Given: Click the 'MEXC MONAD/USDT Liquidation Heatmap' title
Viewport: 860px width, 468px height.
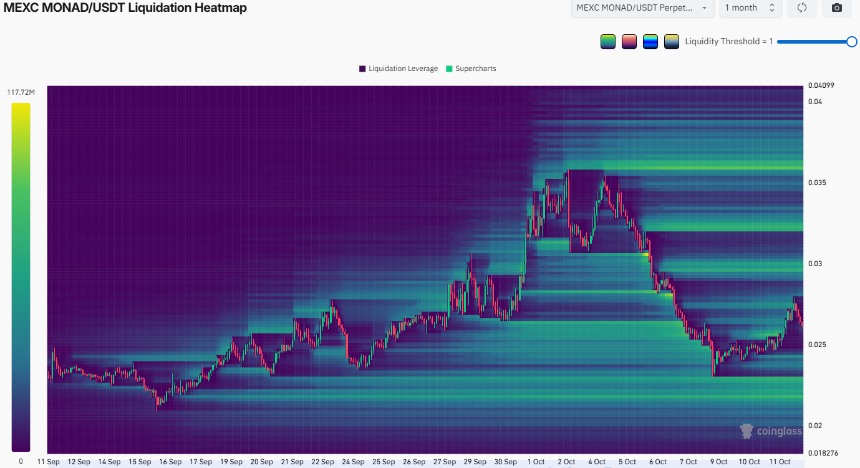Looking at the screenshot, I should [x=125, y=8].
